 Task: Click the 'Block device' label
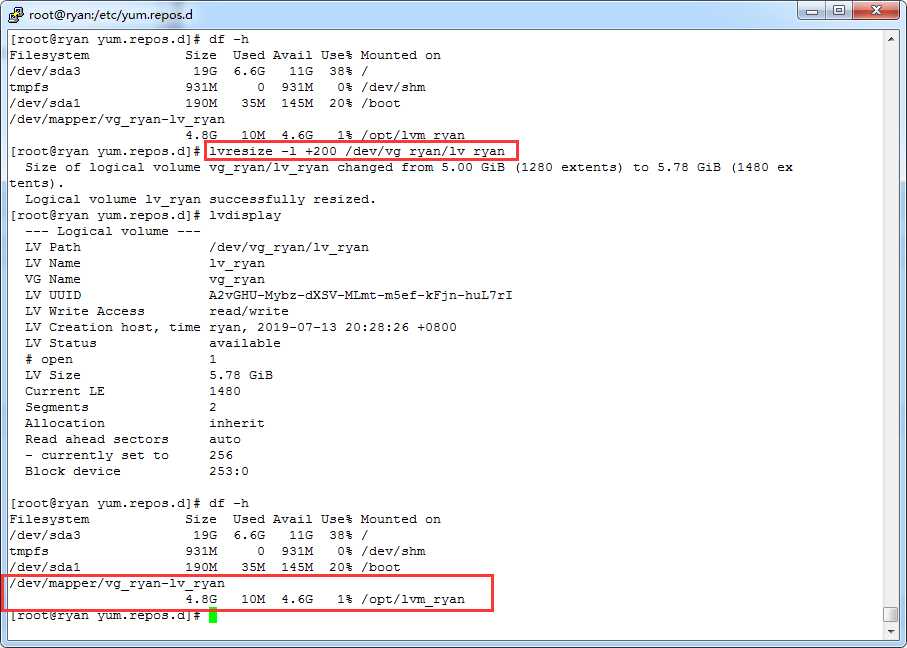73,472
